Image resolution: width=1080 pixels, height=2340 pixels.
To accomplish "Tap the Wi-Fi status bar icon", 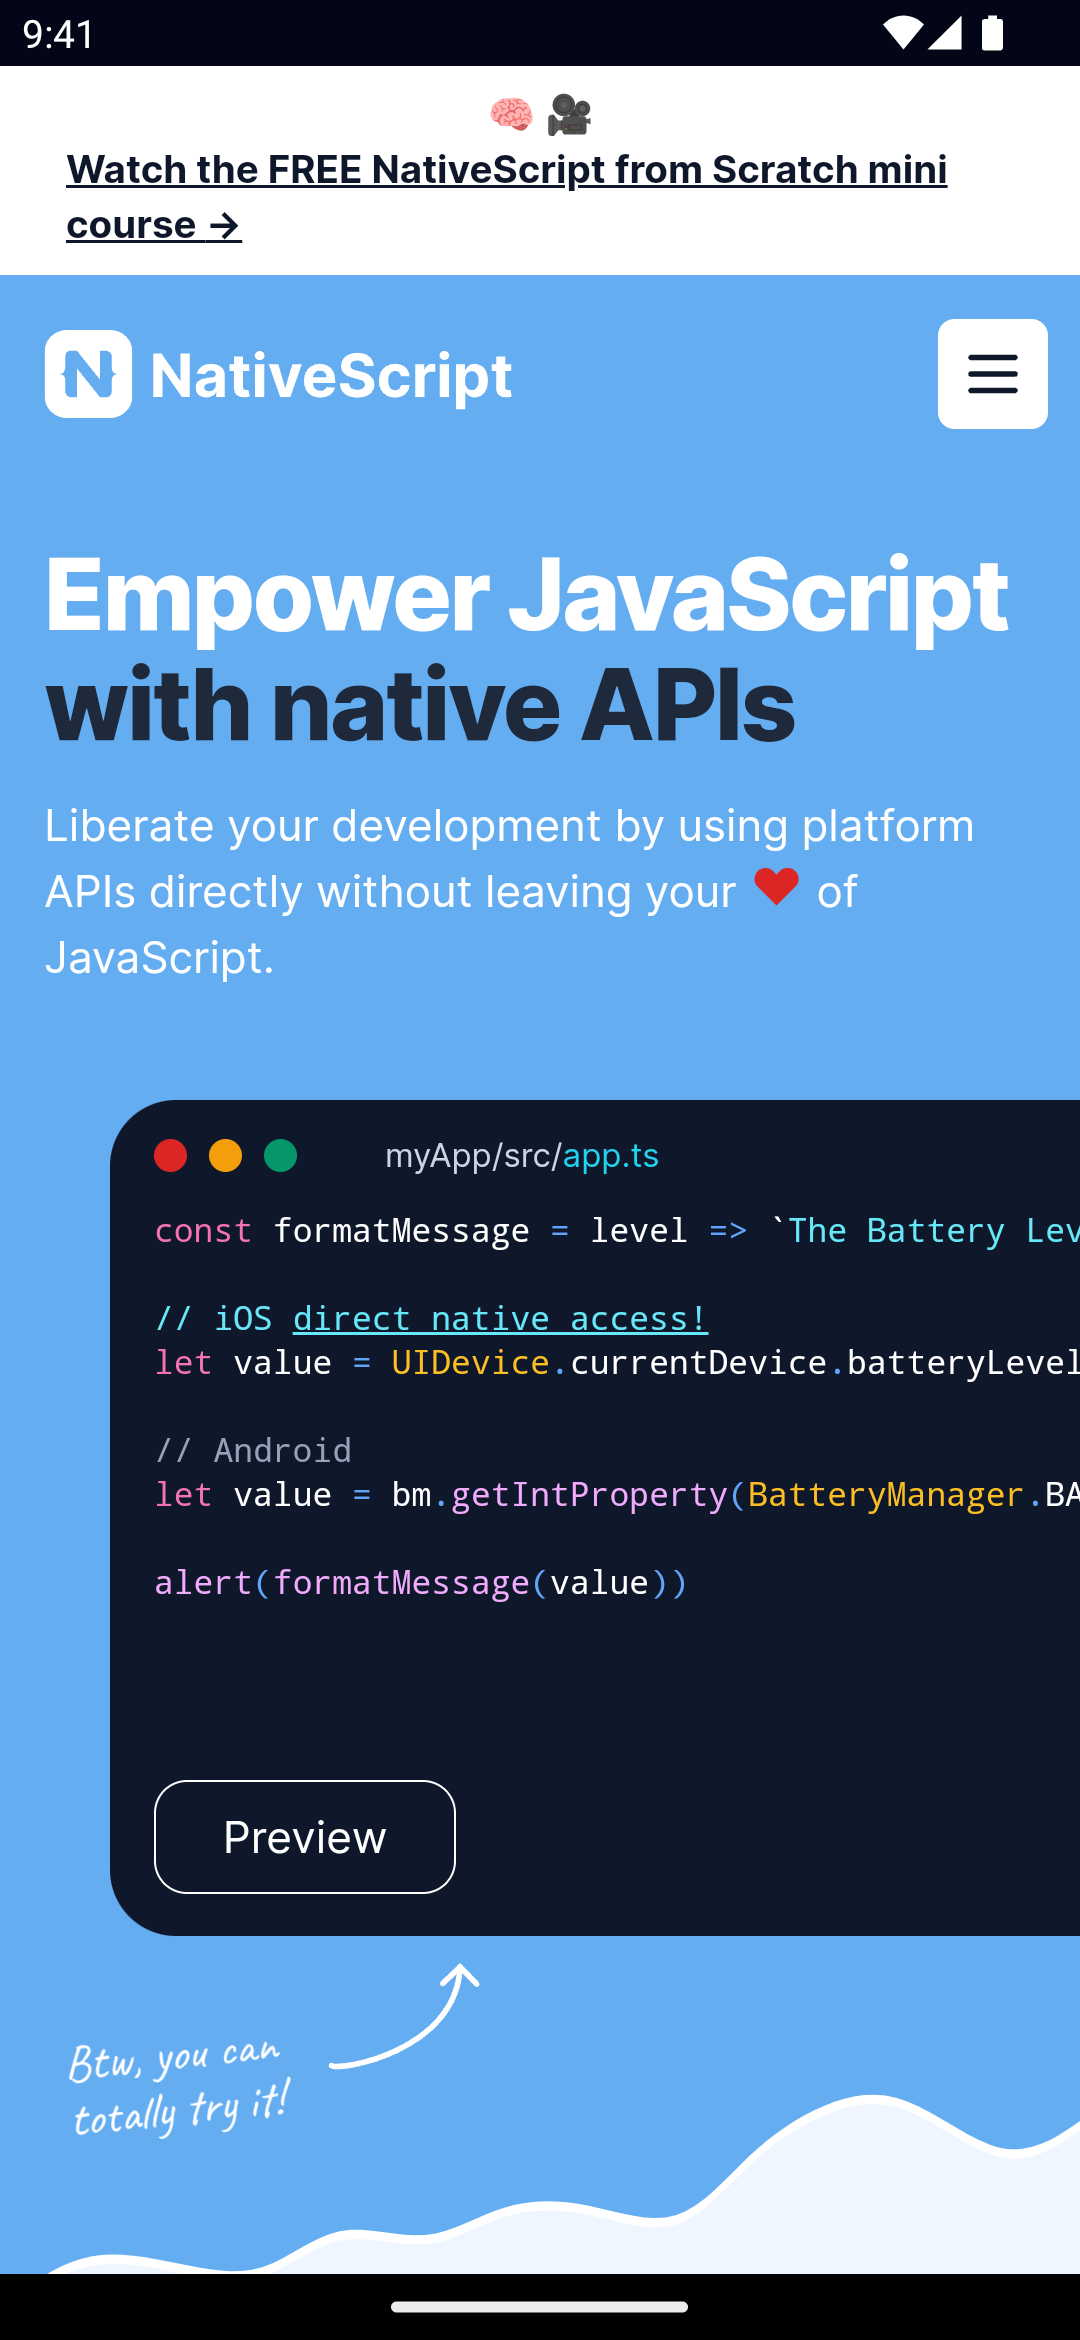I will [902, 33].
